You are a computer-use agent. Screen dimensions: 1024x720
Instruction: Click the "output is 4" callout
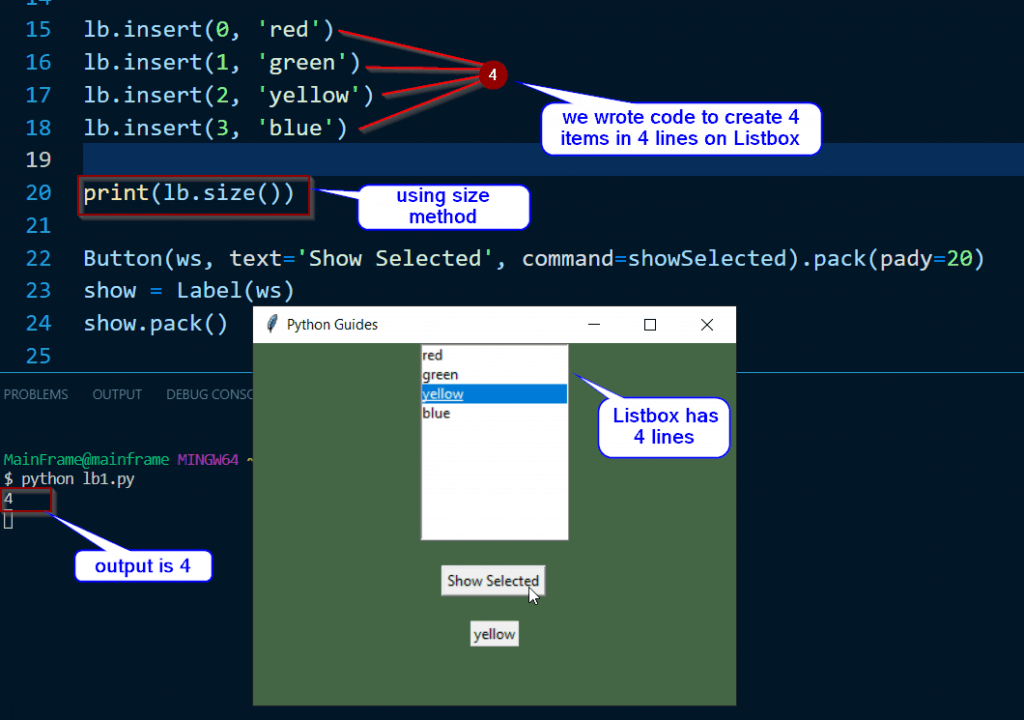143,565
